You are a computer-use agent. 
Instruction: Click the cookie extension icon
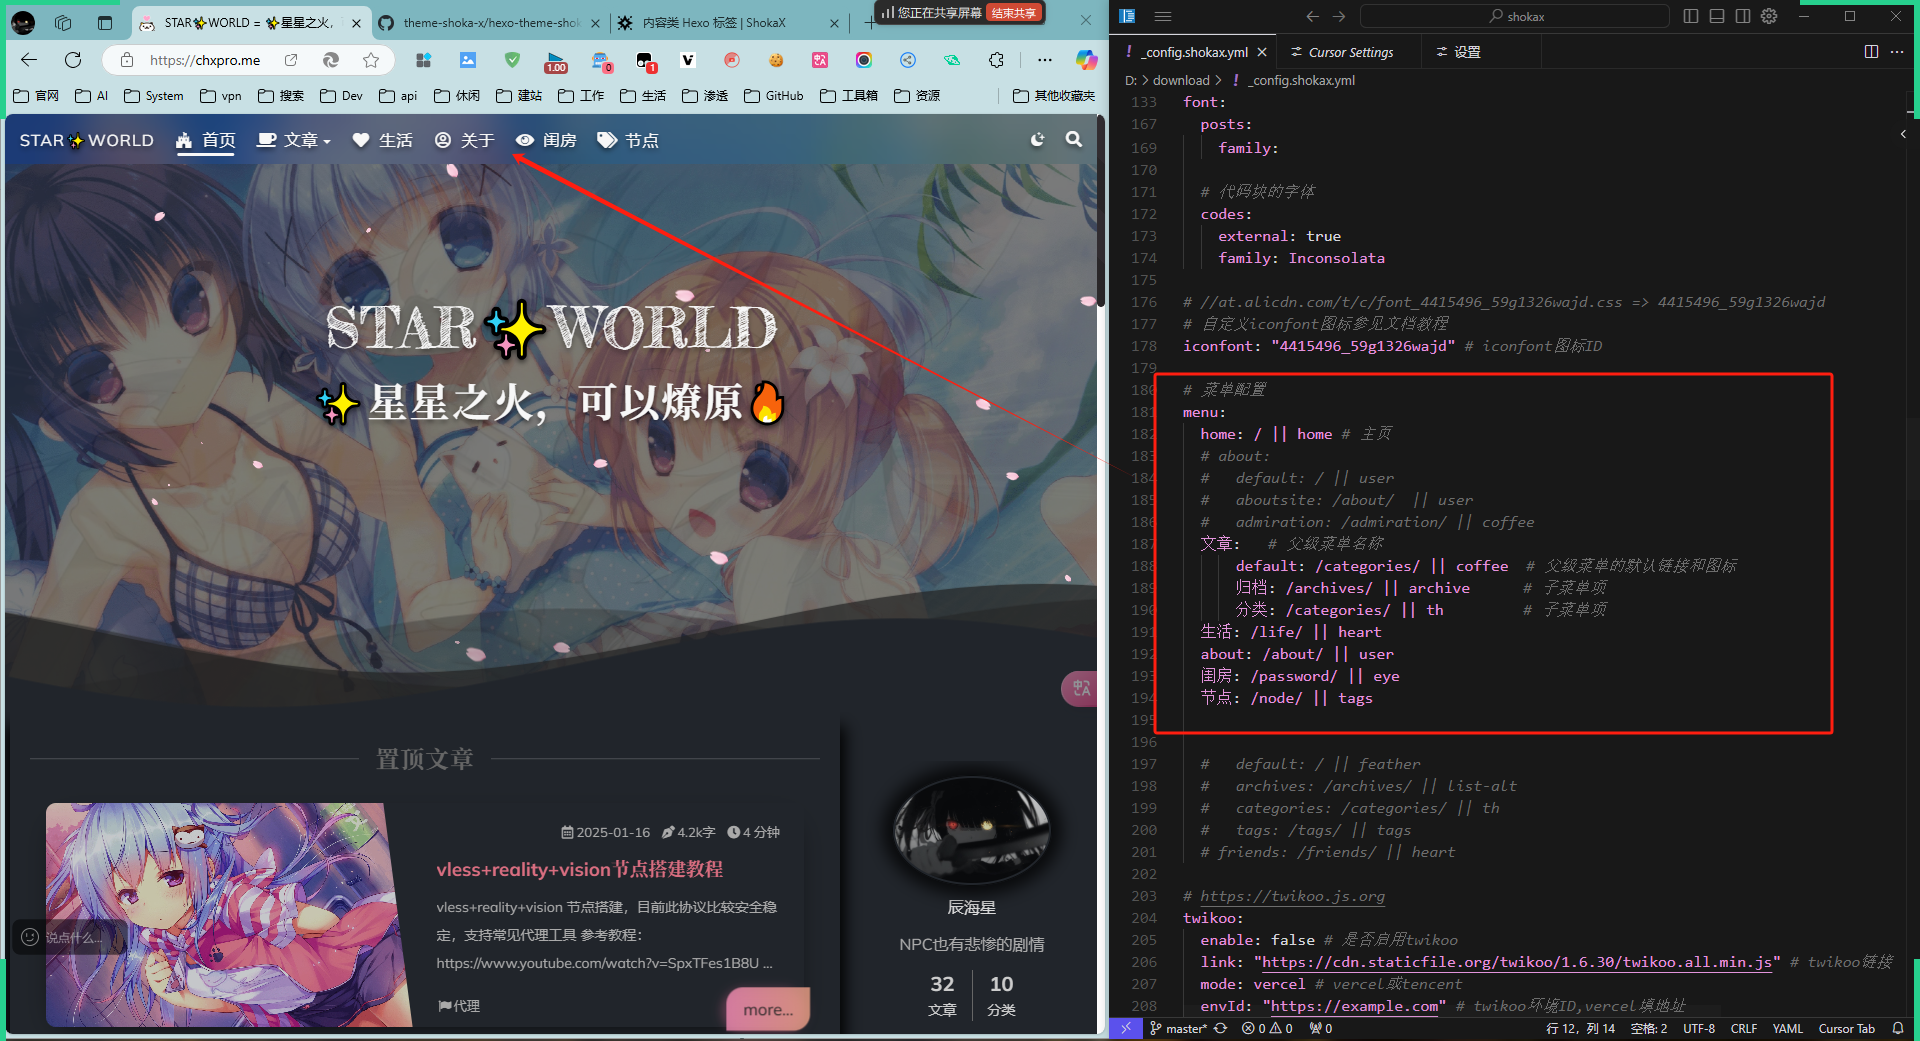click(776, 60)
